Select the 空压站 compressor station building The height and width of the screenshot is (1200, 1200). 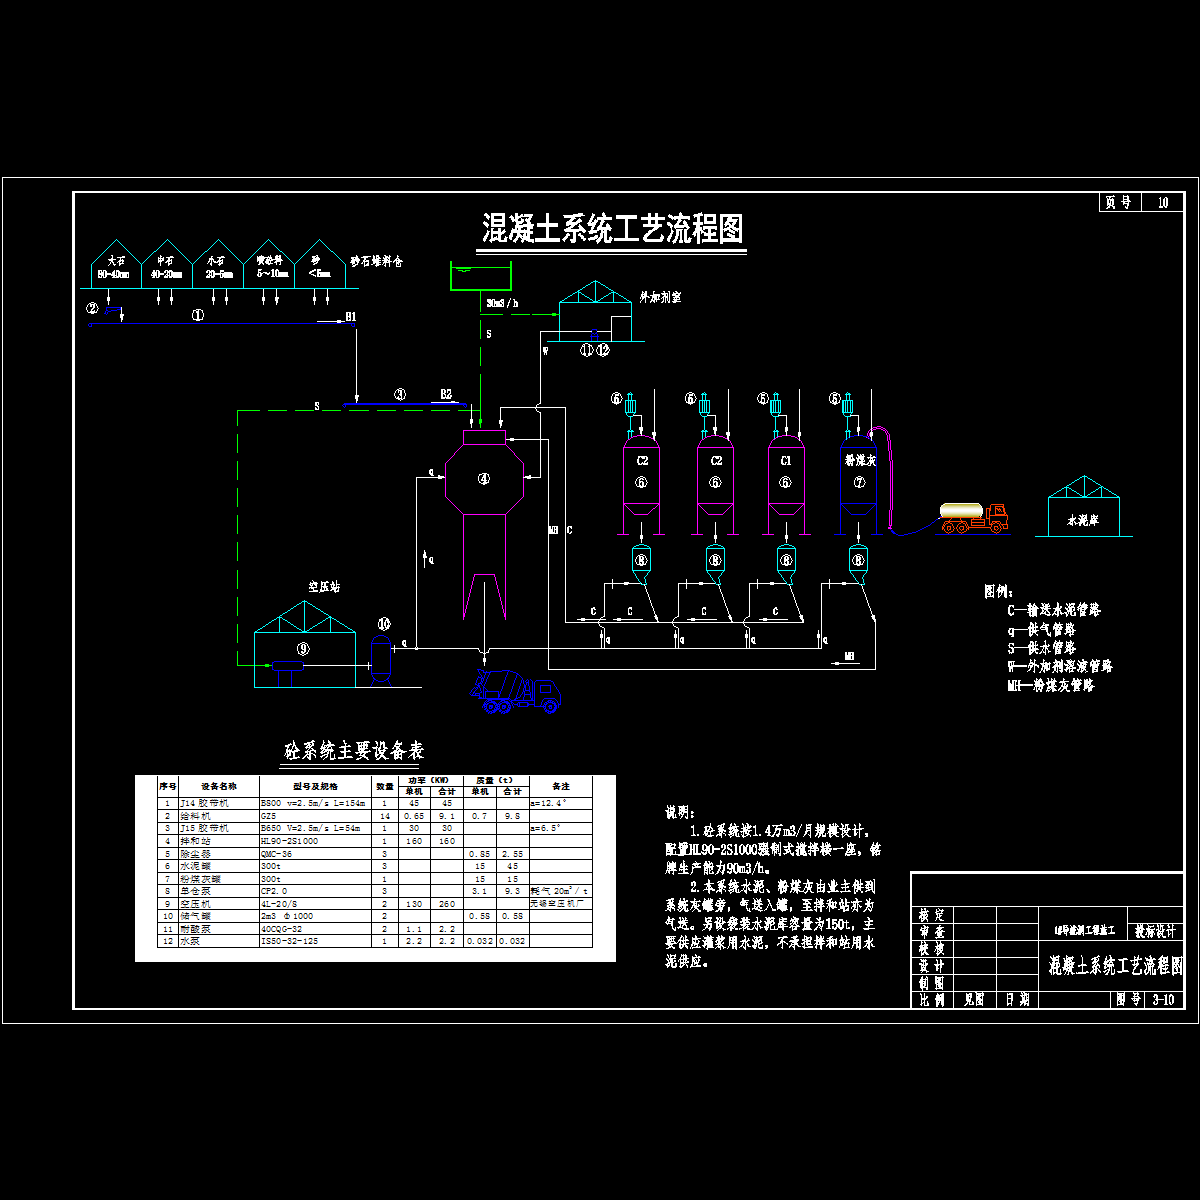pyautogui.click(x=305, y=645)
